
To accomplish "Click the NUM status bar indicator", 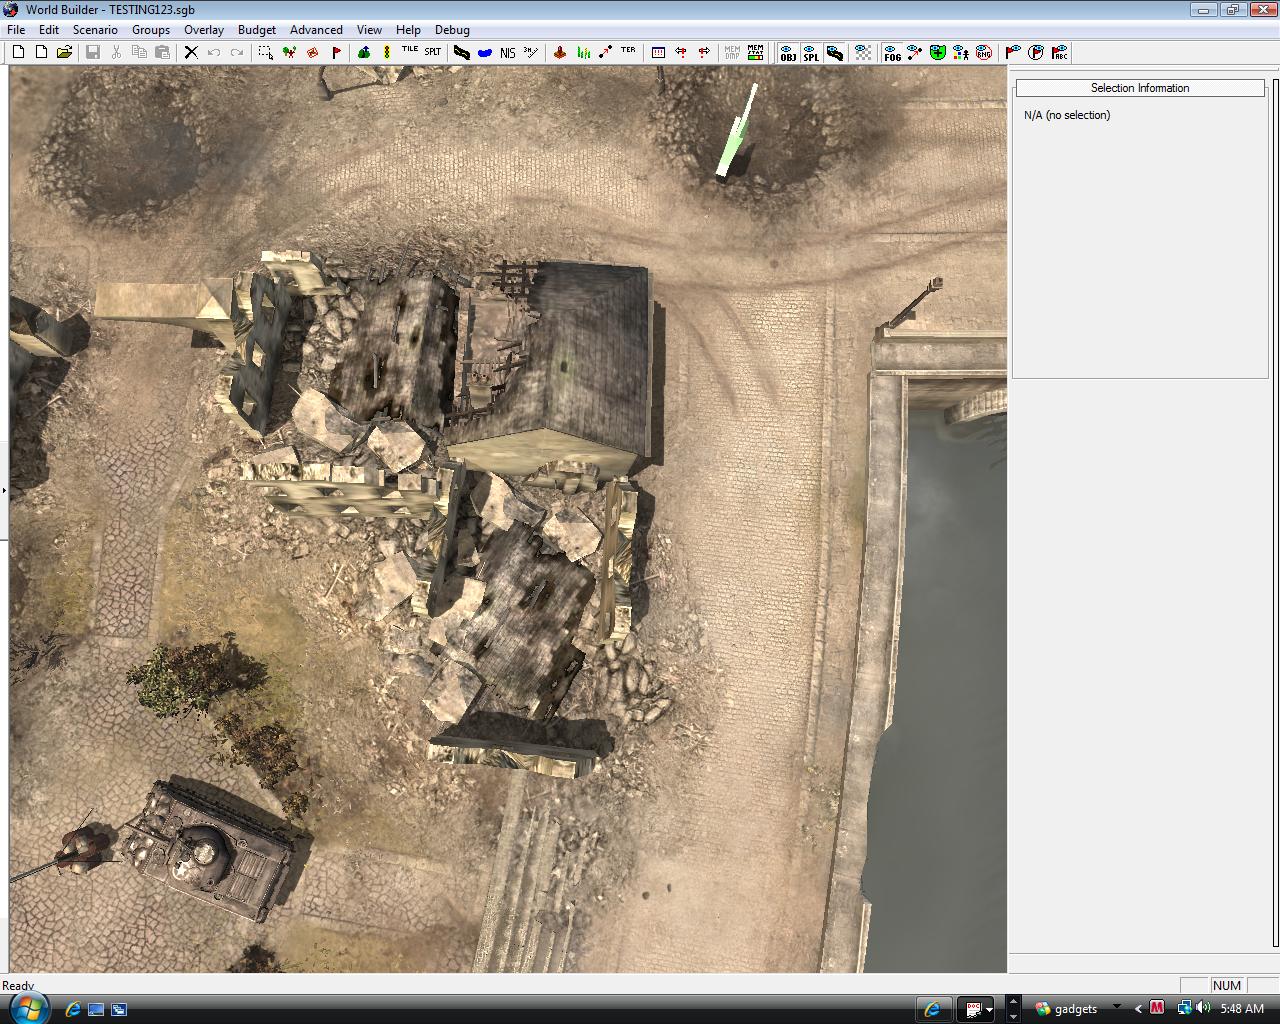I will pyautogui.click(x=1226, y=985).
